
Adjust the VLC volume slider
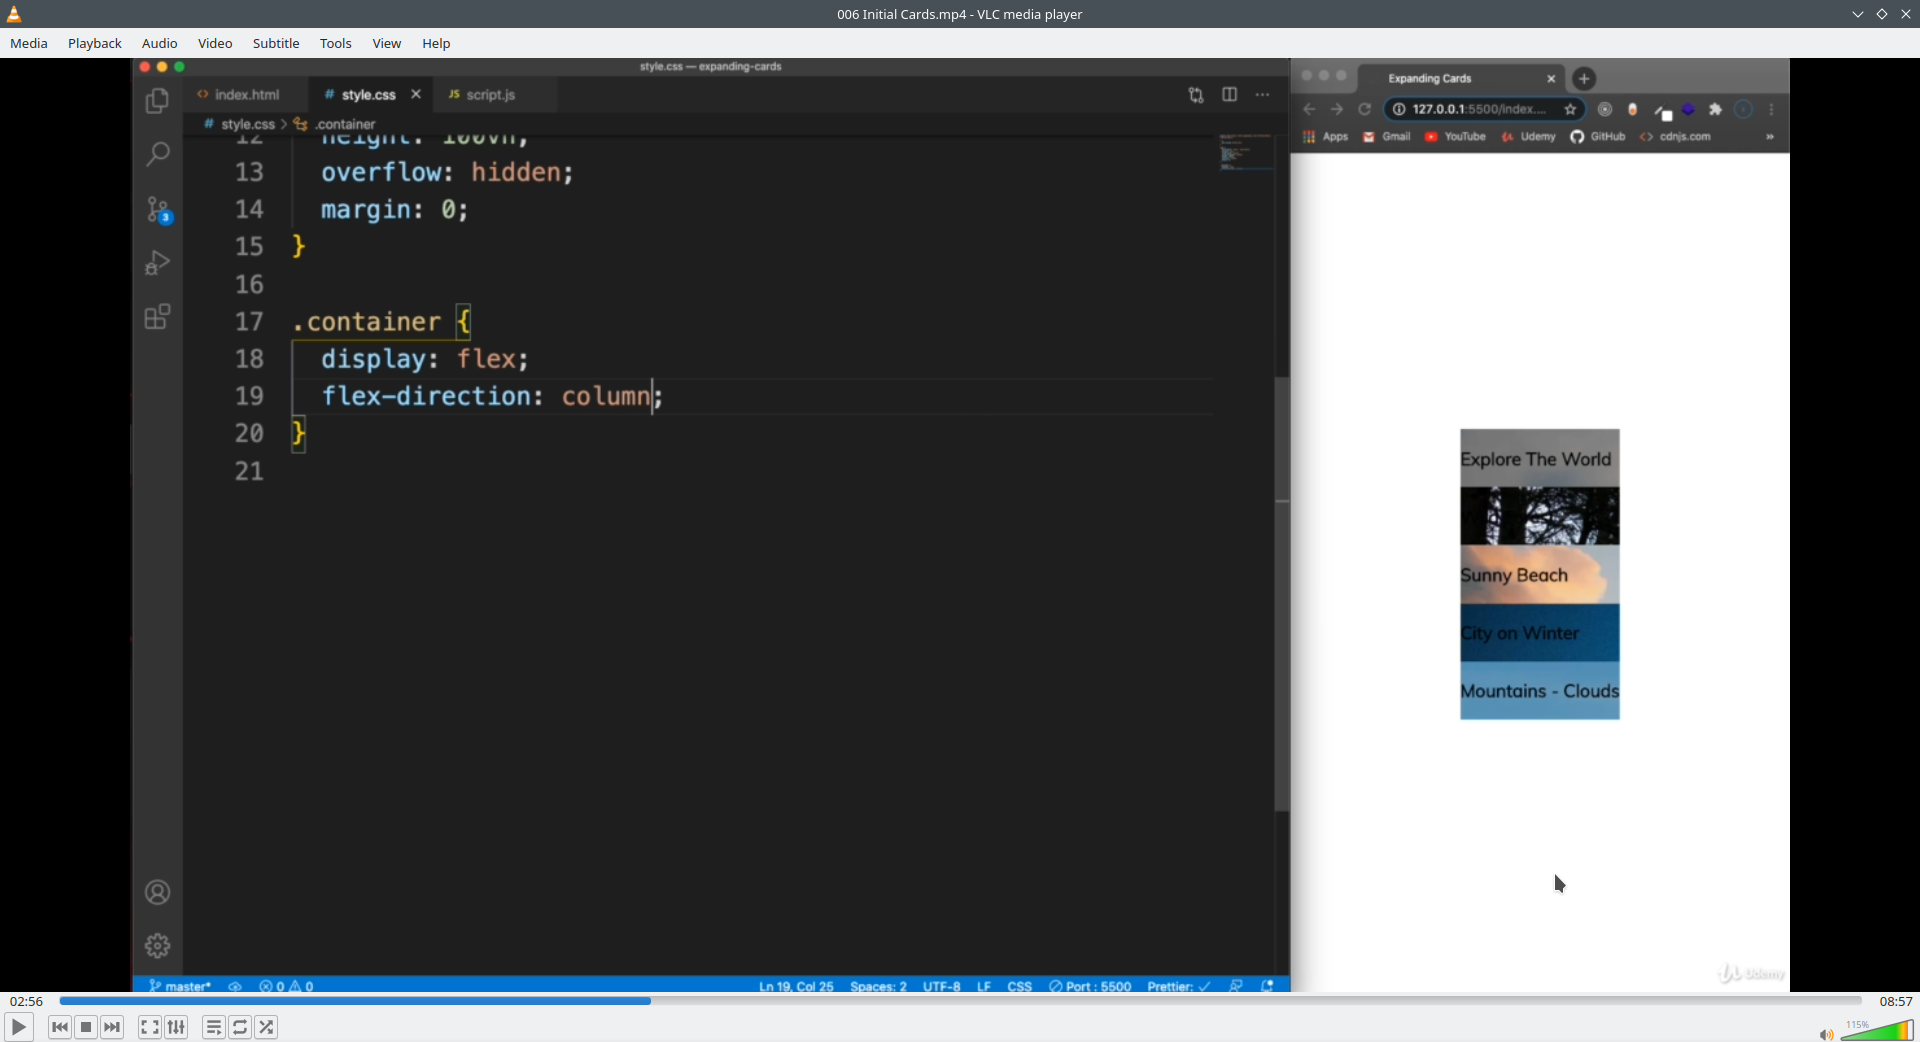[x=1877, y=1031]
